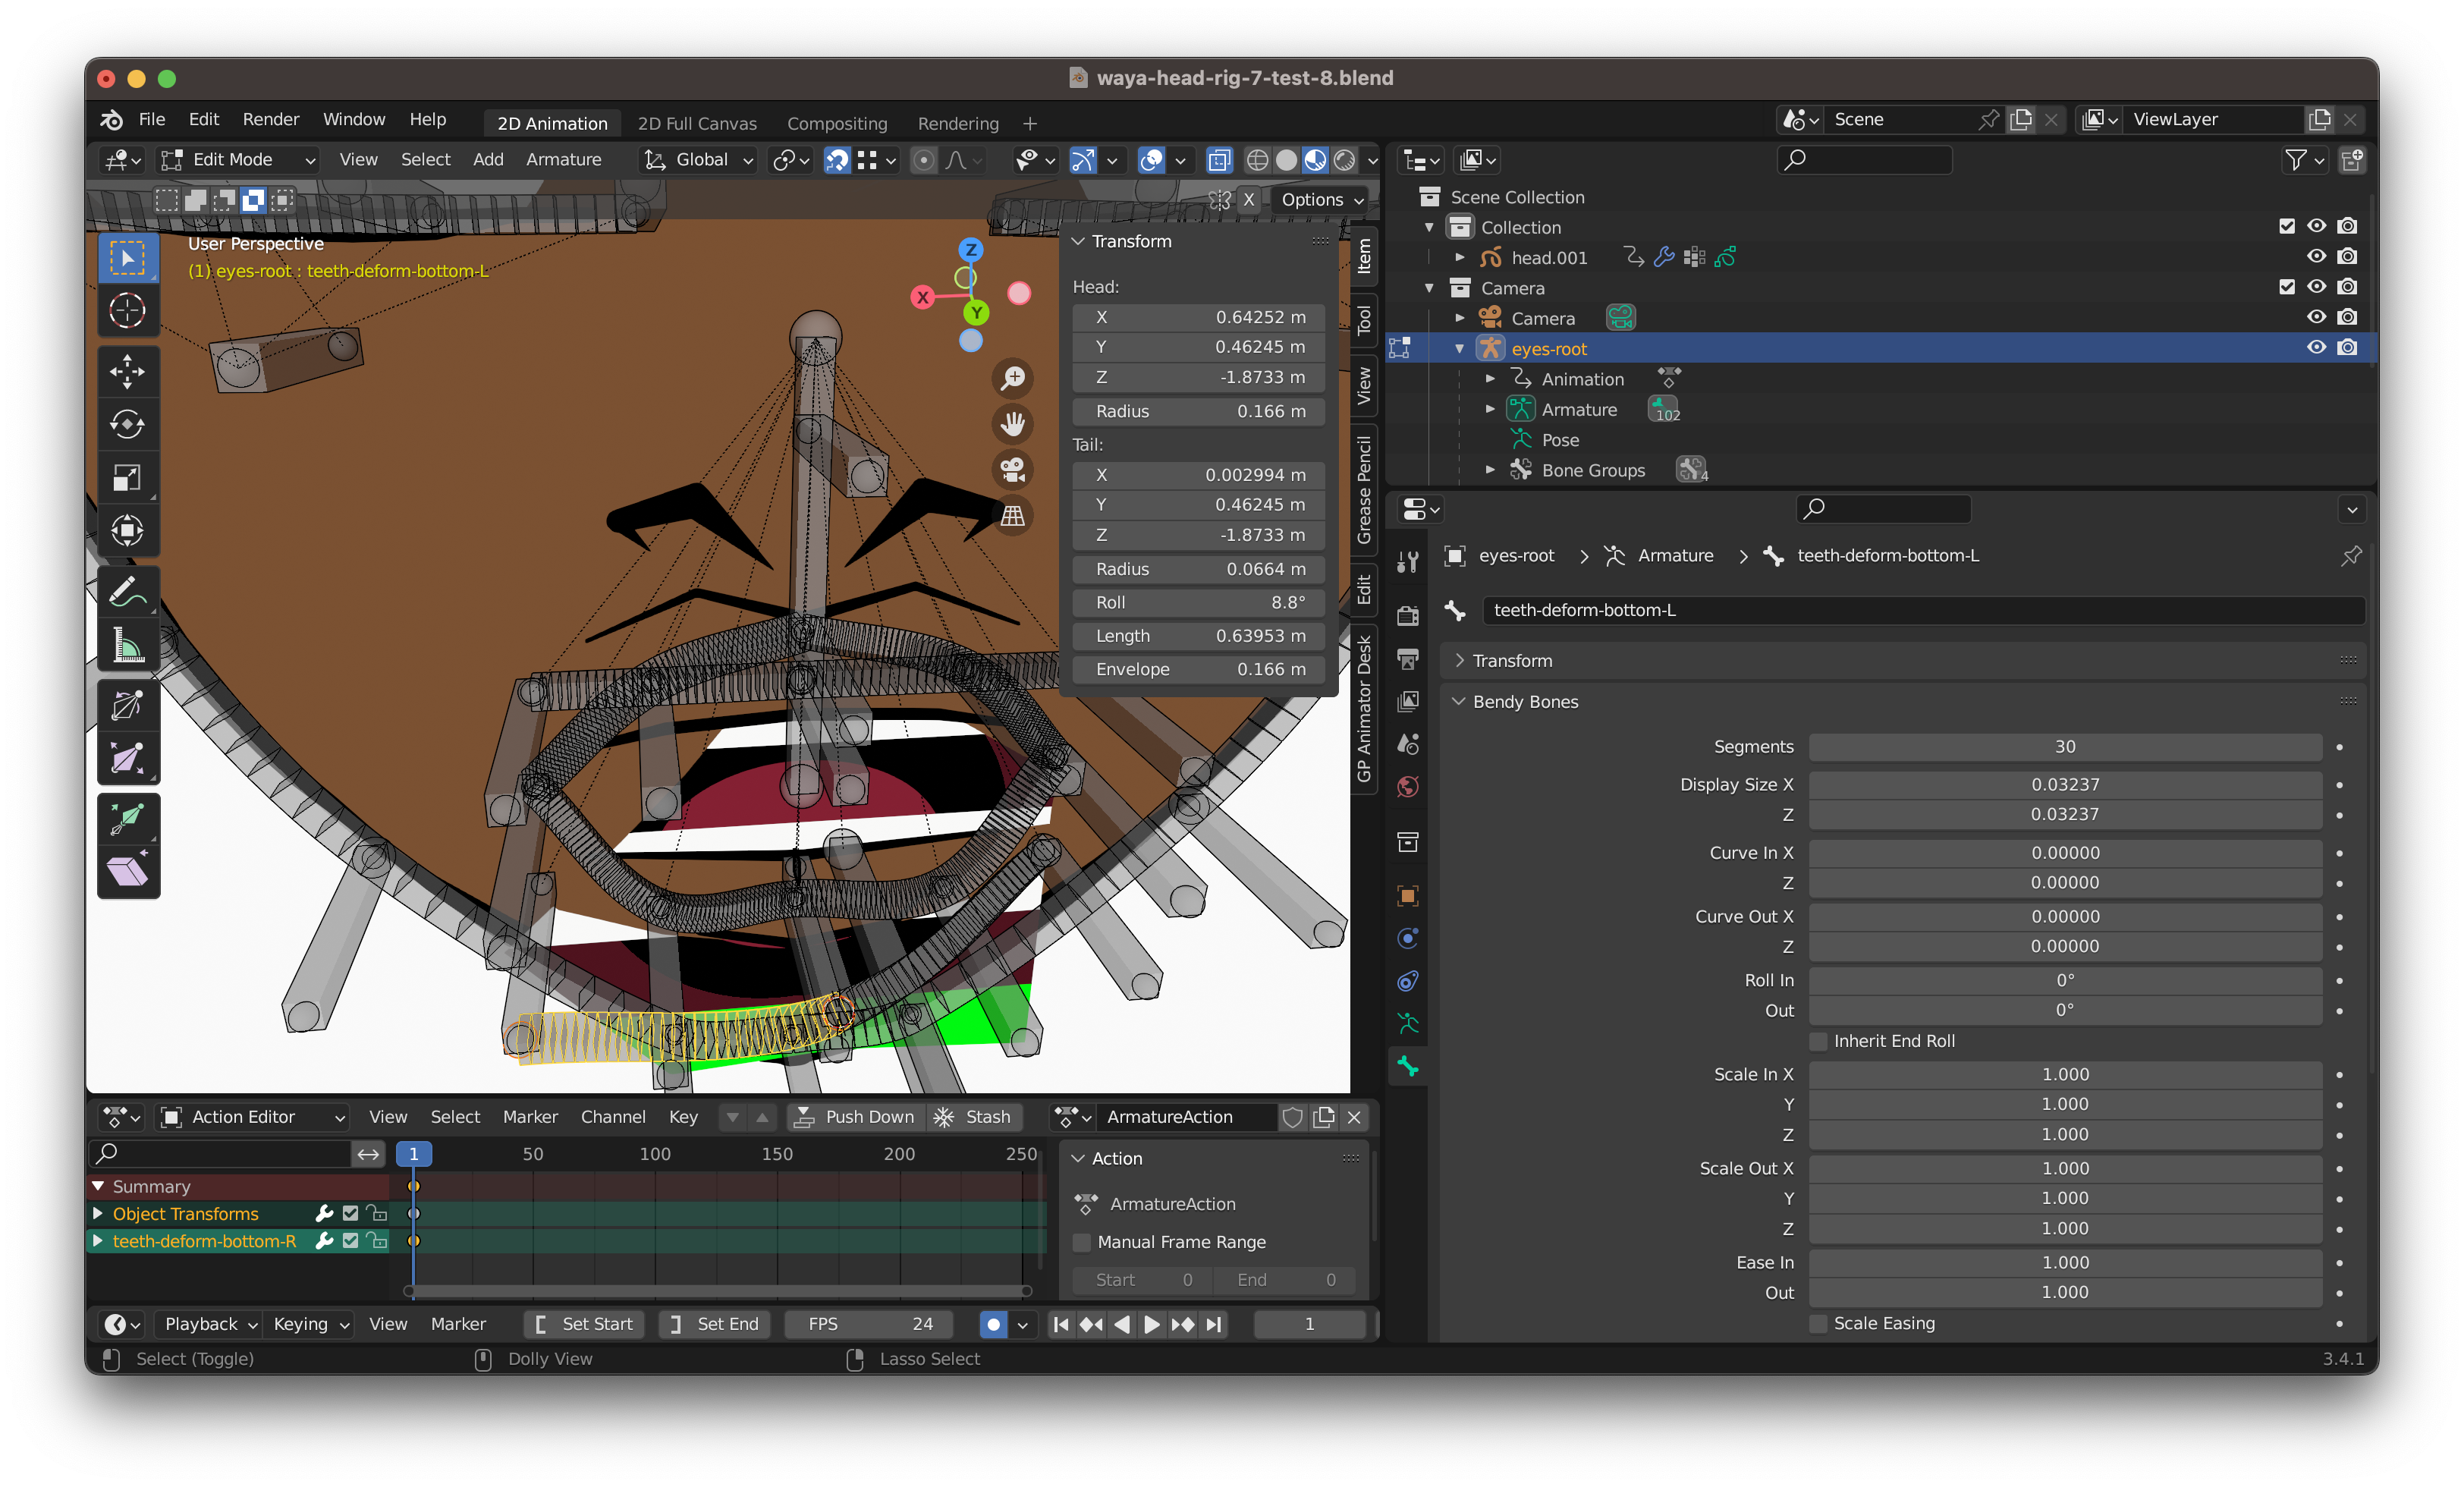Click the Segments value slider
The height and width of the screenshot is (1487, 2464).
[x=2064, y=747]
